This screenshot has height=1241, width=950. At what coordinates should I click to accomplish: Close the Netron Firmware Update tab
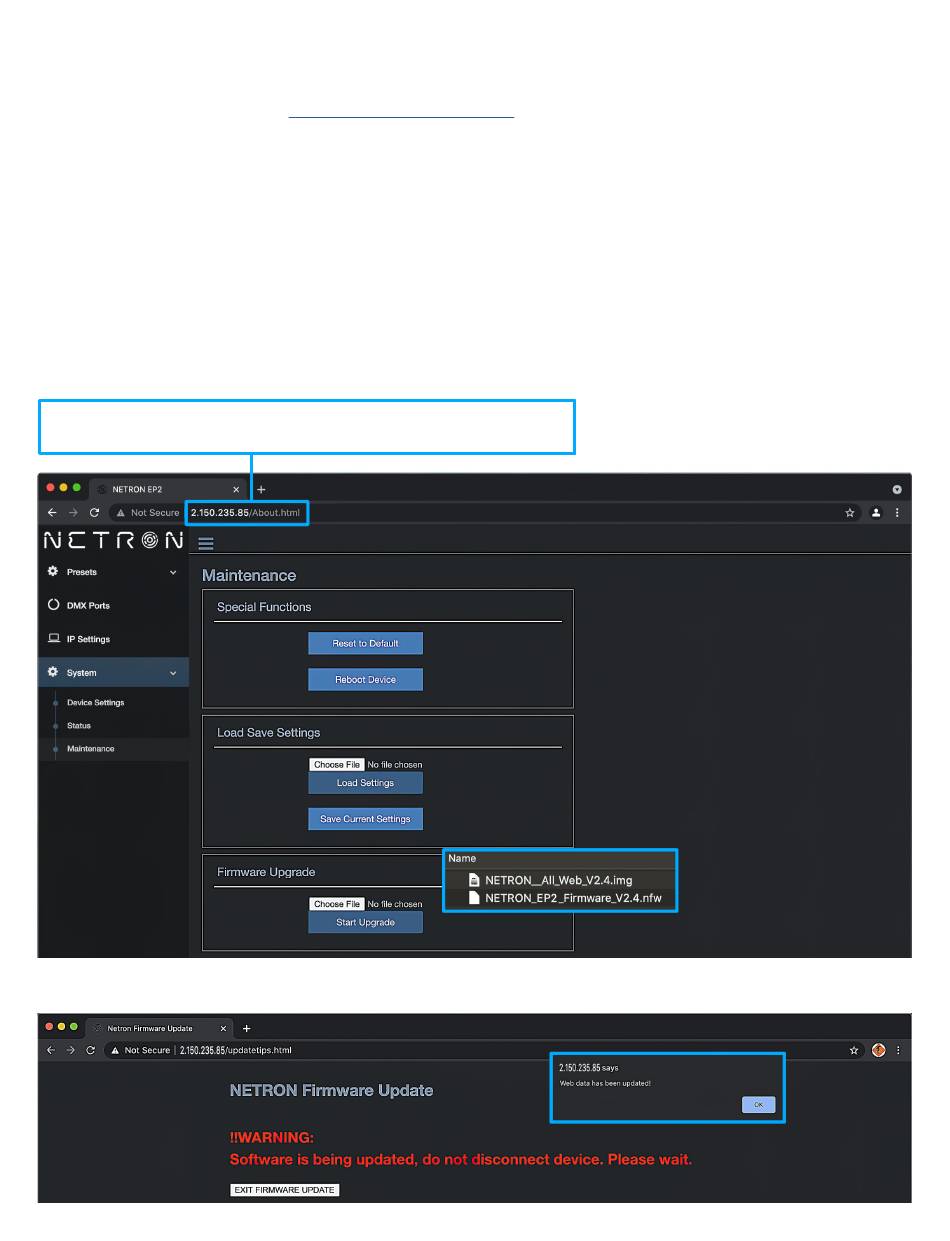(x=222, y=1028)
